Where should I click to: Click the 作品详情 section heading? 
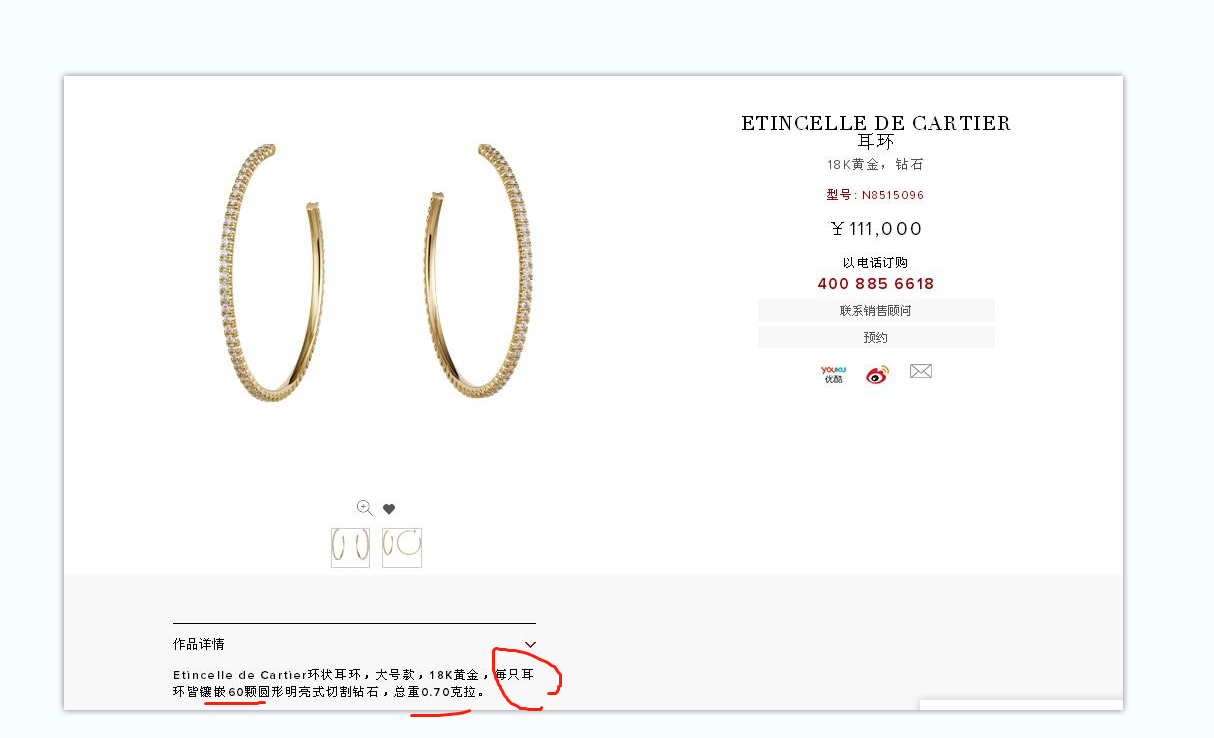pyautogui.click(x=199, y=644)
